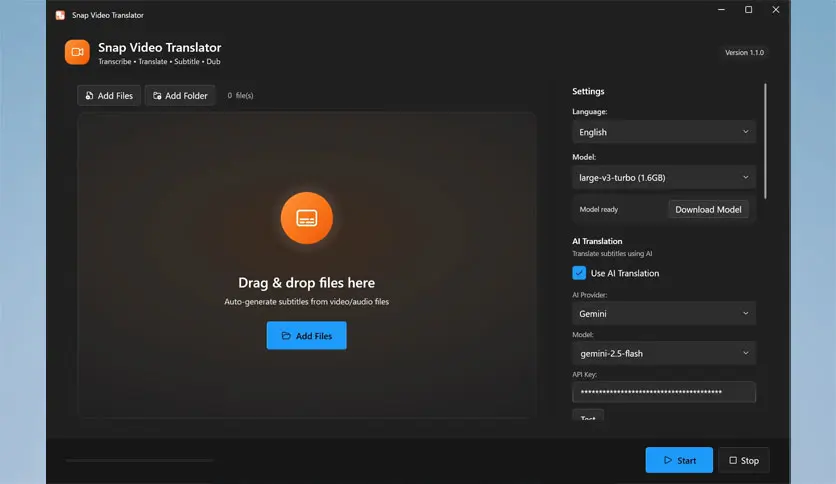
Task: Click the orange subtitle icon in drop area
Action: click(x=307, y=218)
